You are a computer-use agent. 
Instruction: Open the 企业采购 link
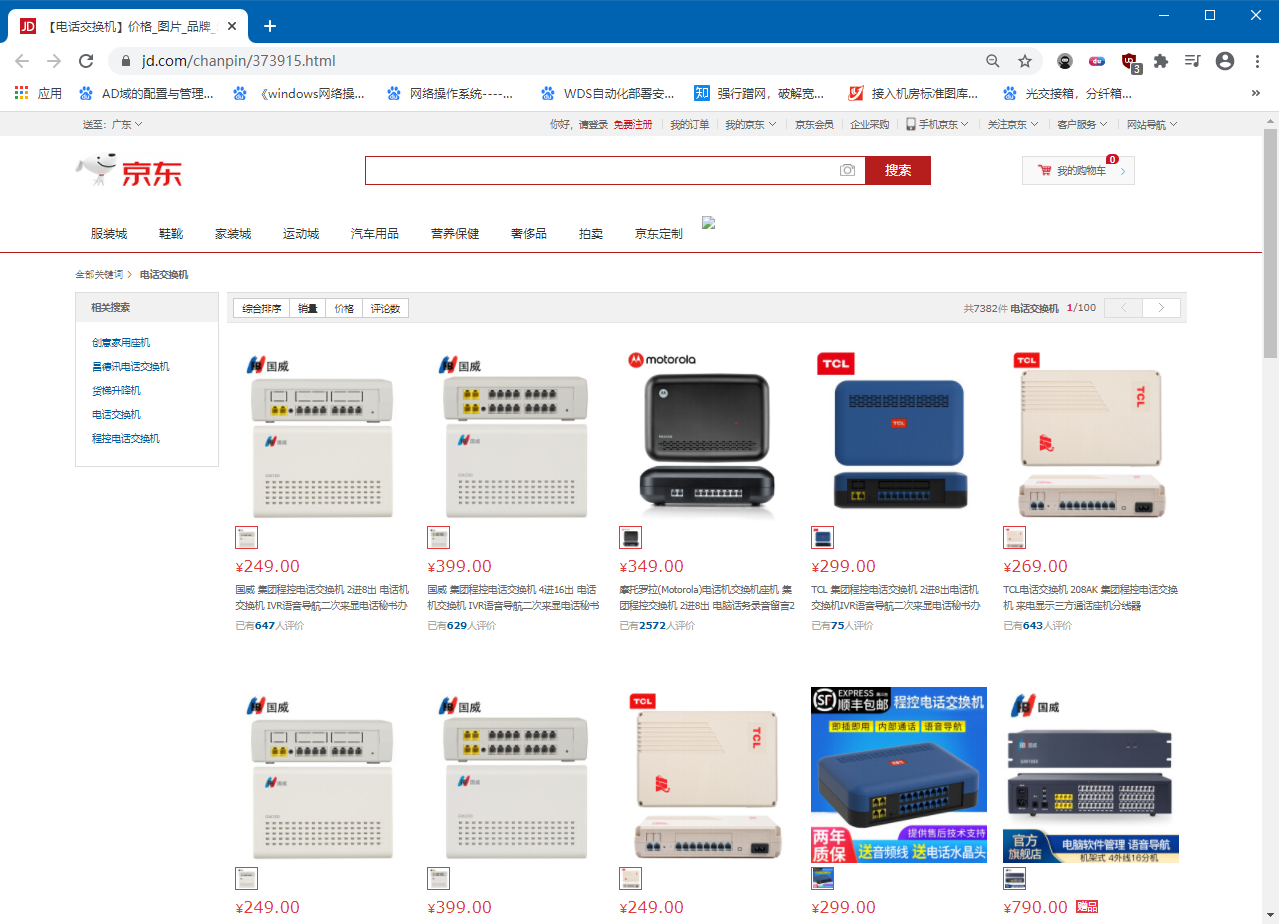[870, 125]
